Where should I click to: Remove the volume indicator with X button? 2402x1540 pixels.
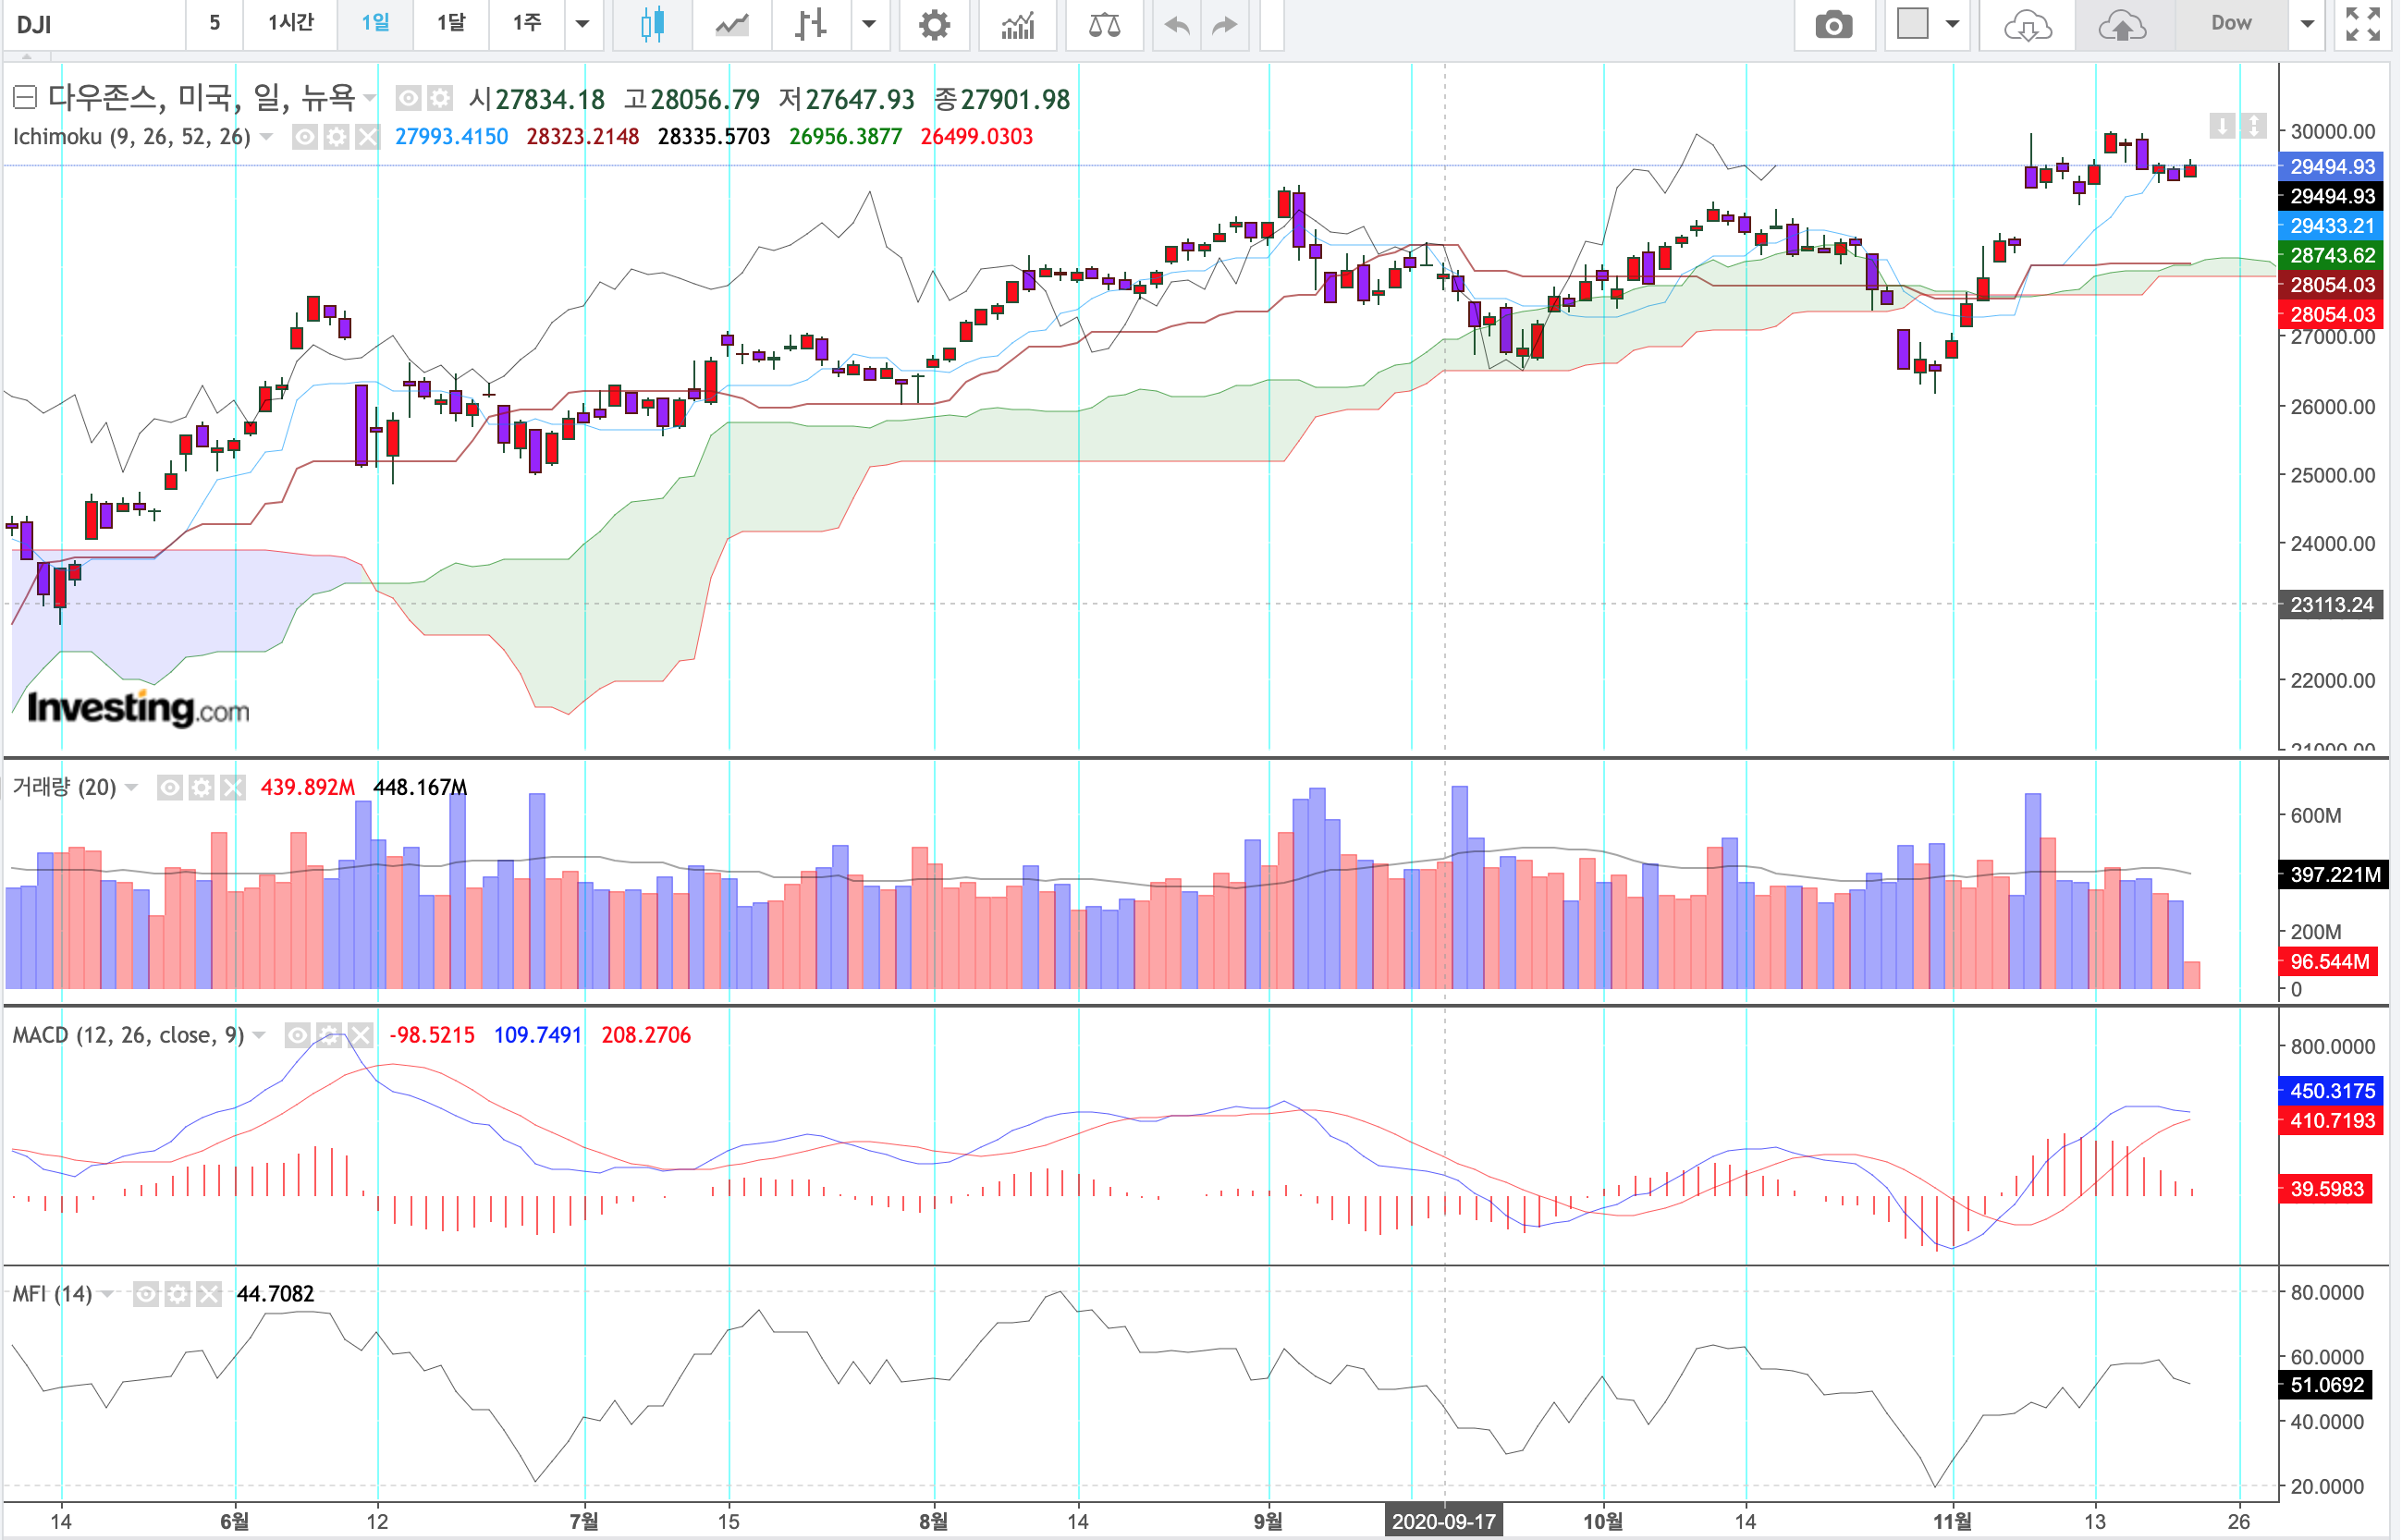pyautogui.click(x=233, y=788)
